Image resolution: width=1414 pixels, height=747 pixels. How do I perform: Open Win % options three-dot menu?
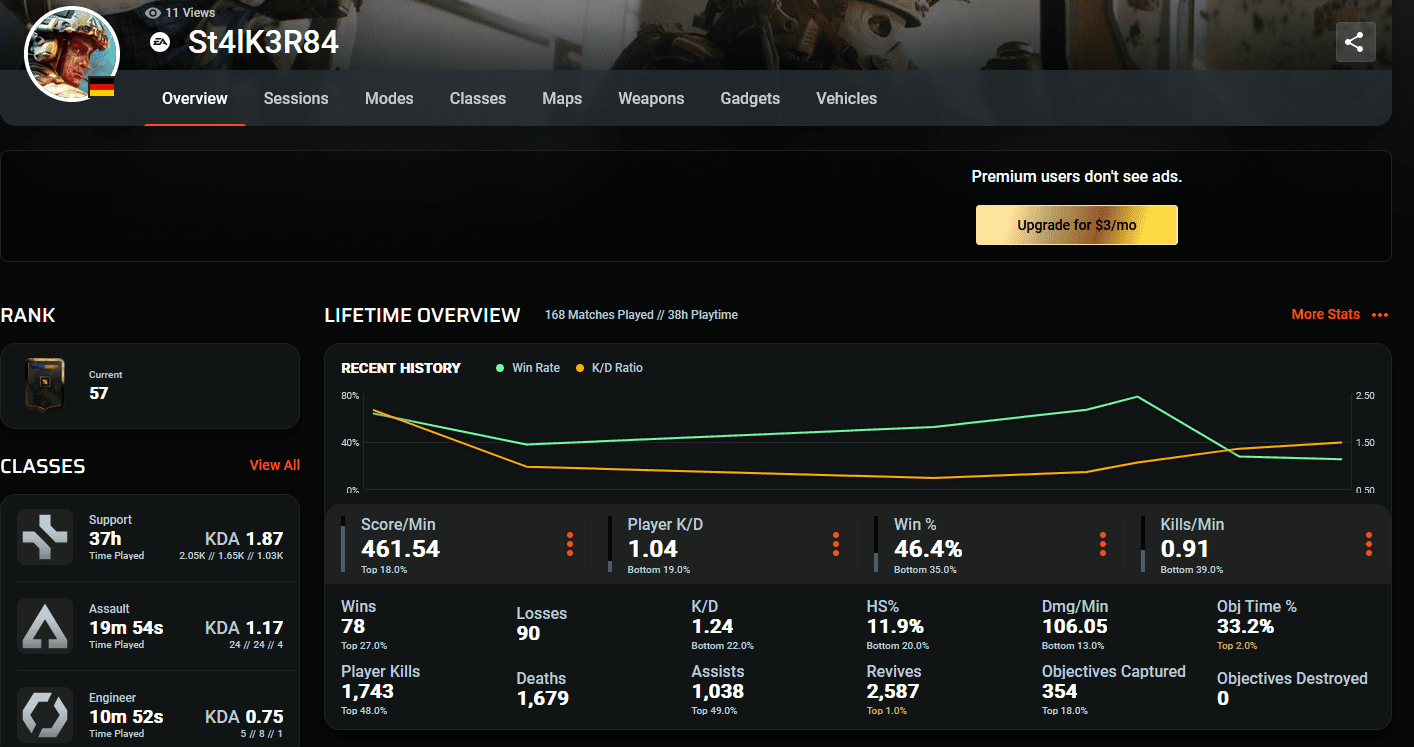pyautogui.click(x=1103, y=544)
